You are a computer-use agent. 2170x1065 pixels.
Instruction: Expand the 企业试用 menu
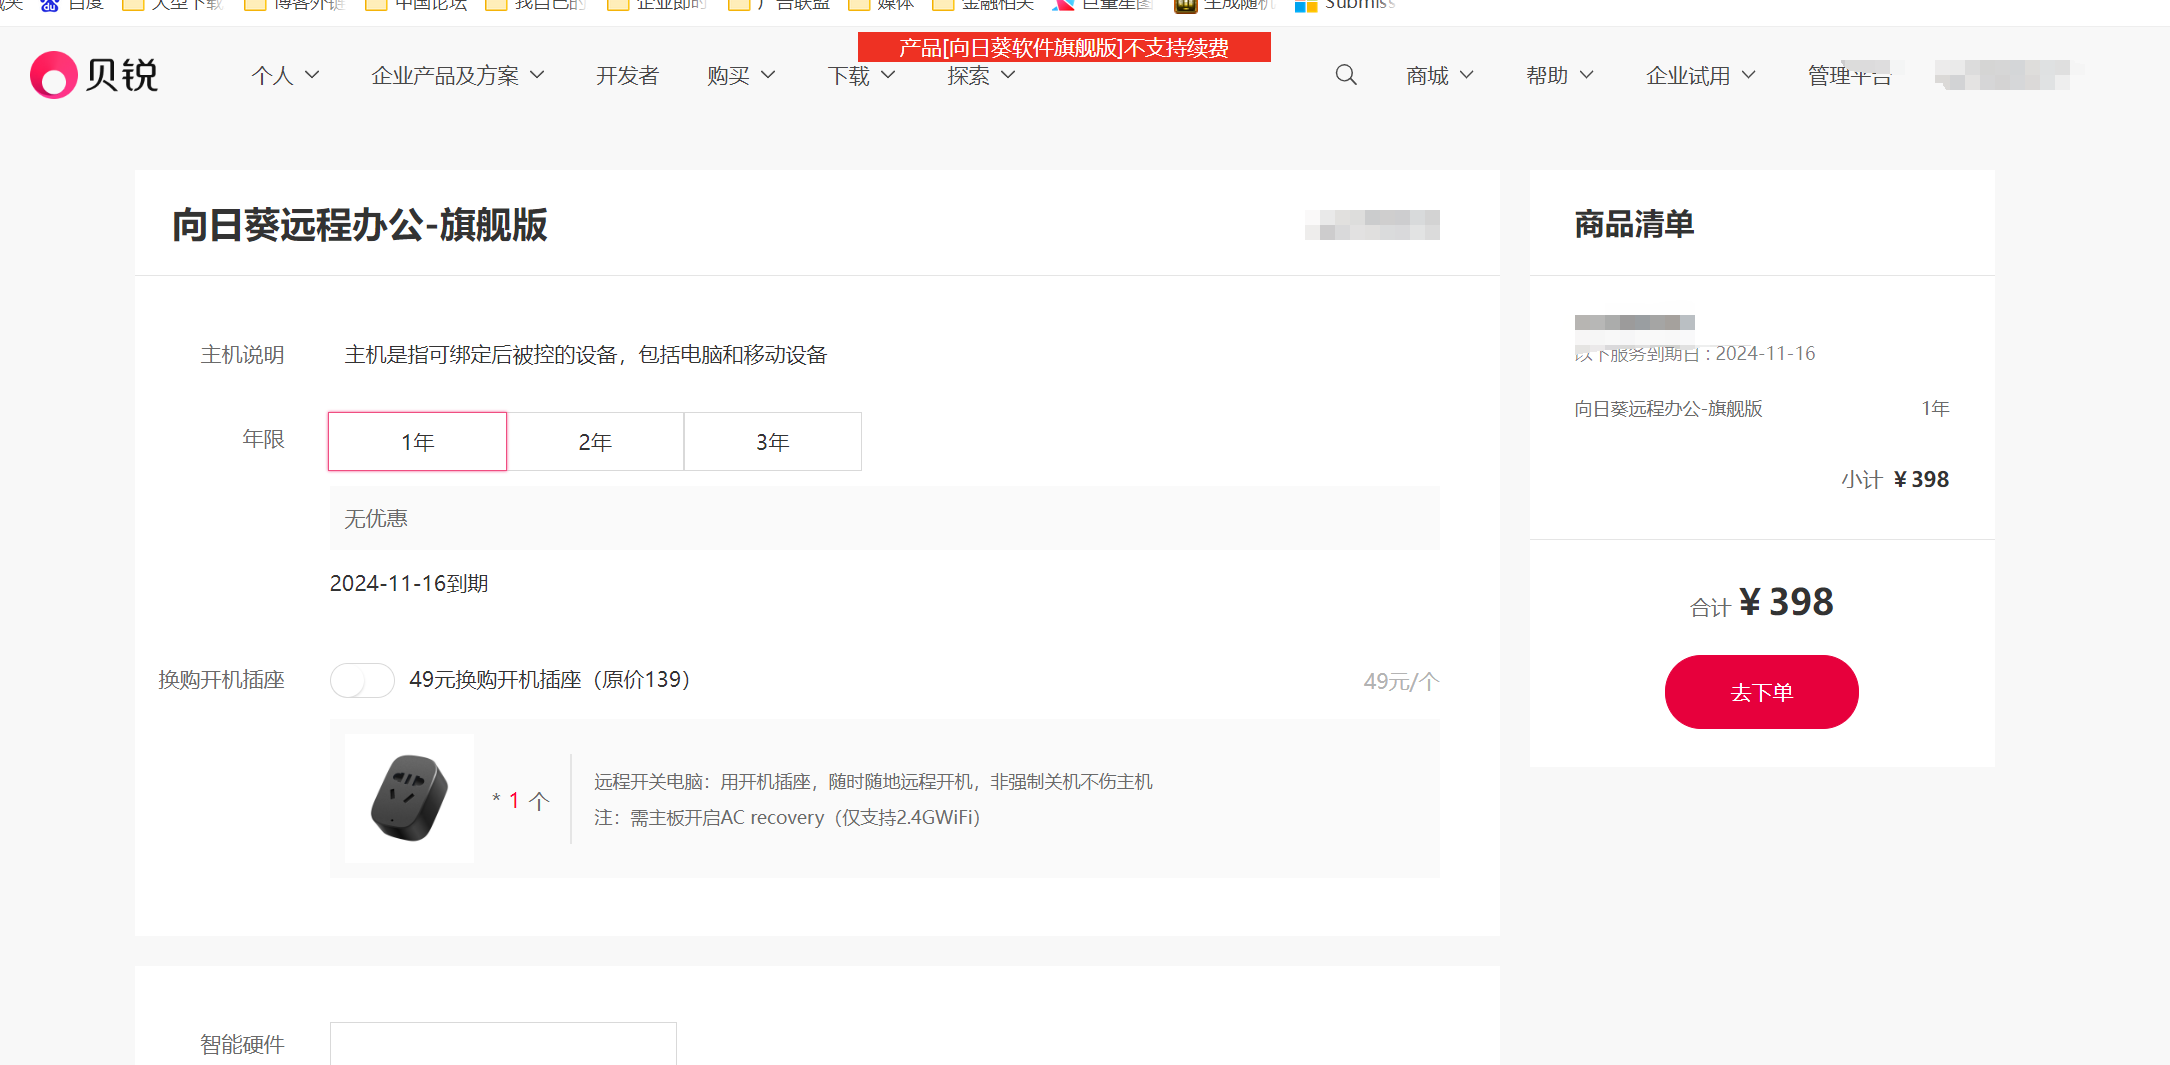(x=1701, y=75)
